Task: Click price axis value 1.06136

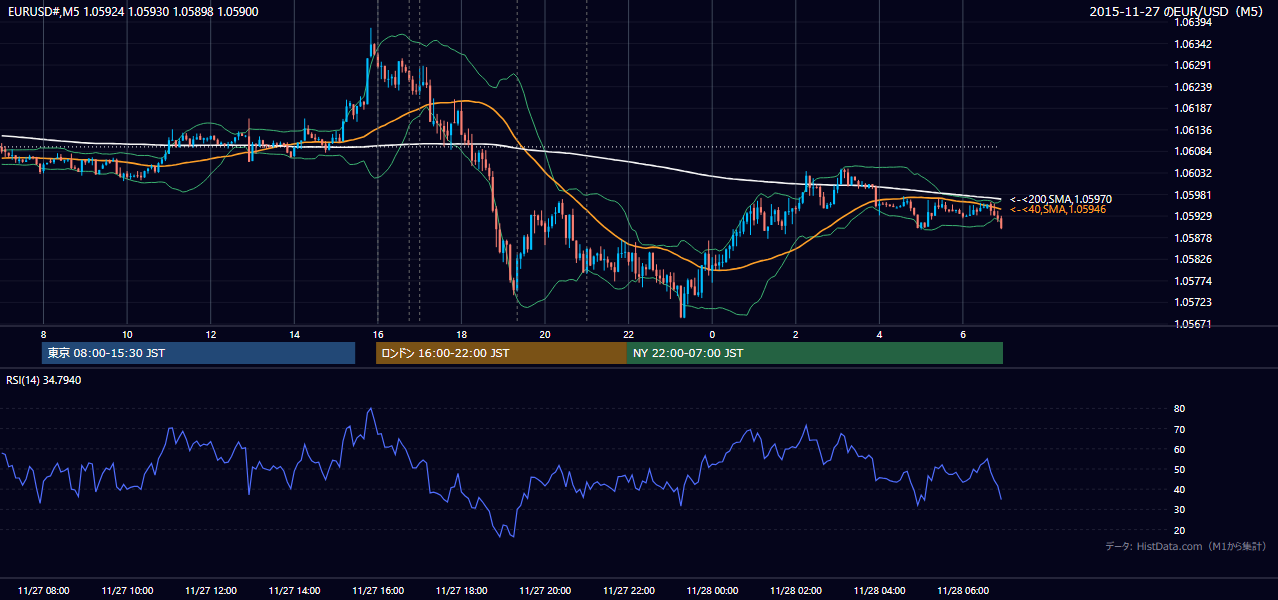Action: [1195, 130]
